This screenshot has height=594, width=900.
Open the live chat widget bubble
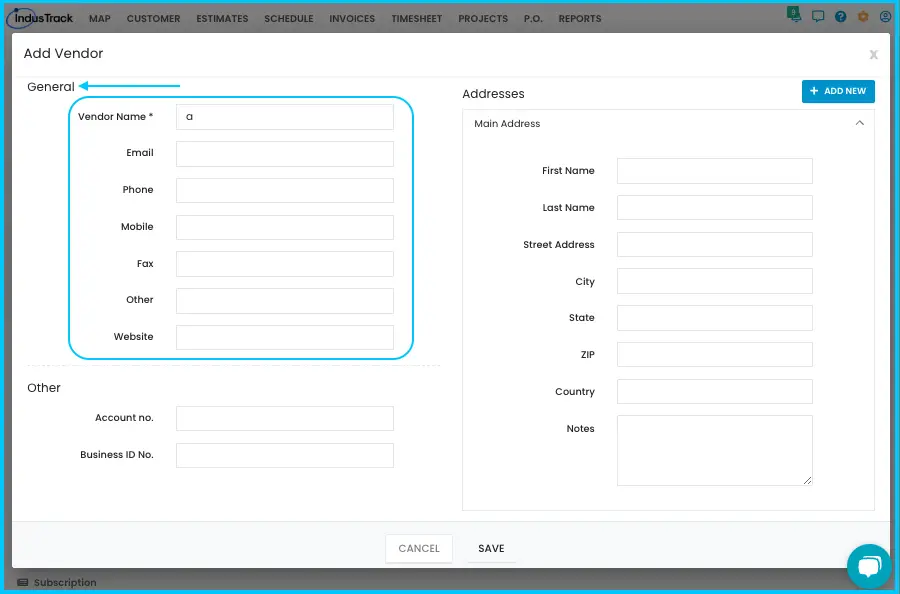pyautogui.click(x=870, y=566)
